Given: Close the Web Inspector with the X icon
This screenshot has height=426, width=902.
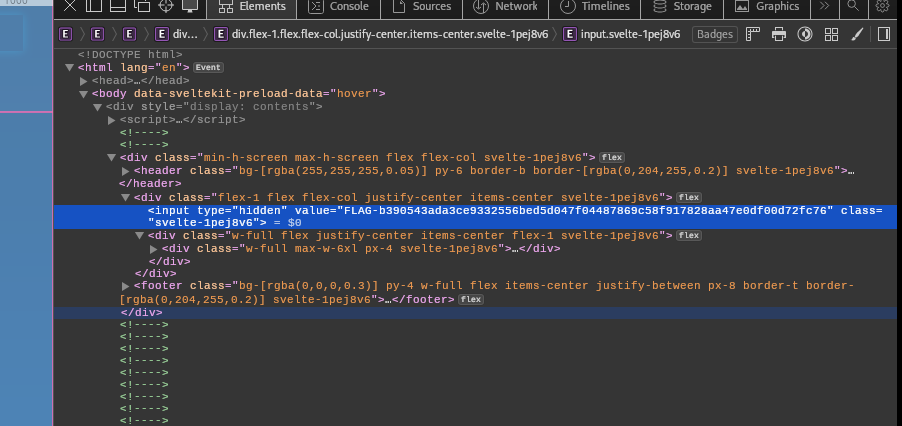Looking at the screenshot, I should point(69,6).
